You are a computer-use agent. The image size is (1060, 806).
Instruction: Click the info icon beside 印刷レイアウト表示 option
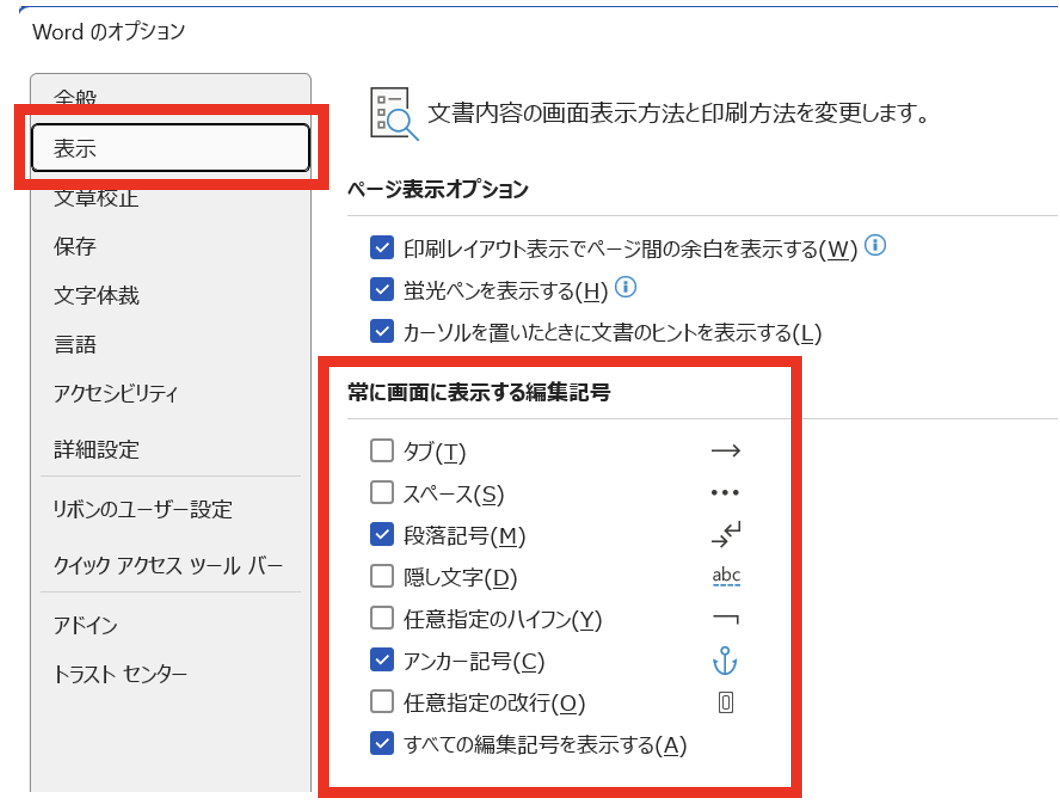click(875, 245)
